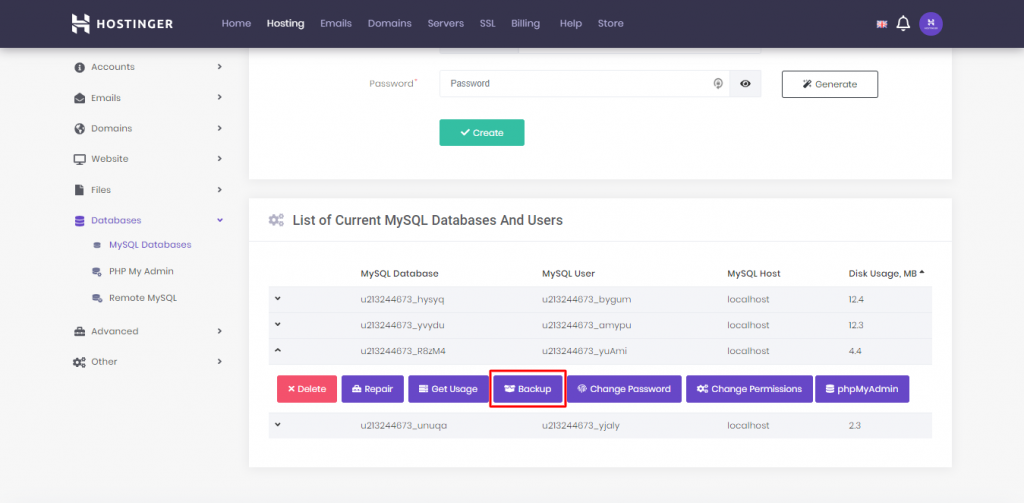This screenshot has width=1024, height=503.
Task: Change language via the UK flag
Action: click(x=882, y=24)
